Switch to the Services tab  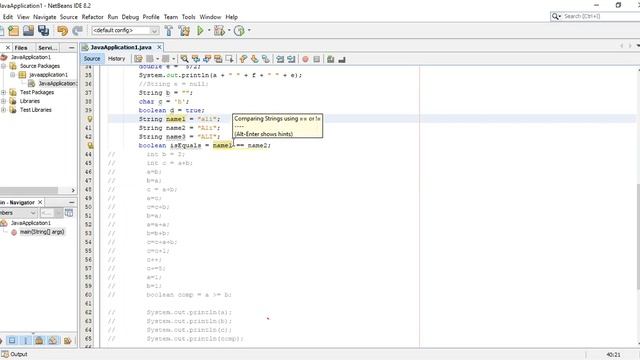pos(47,48)
